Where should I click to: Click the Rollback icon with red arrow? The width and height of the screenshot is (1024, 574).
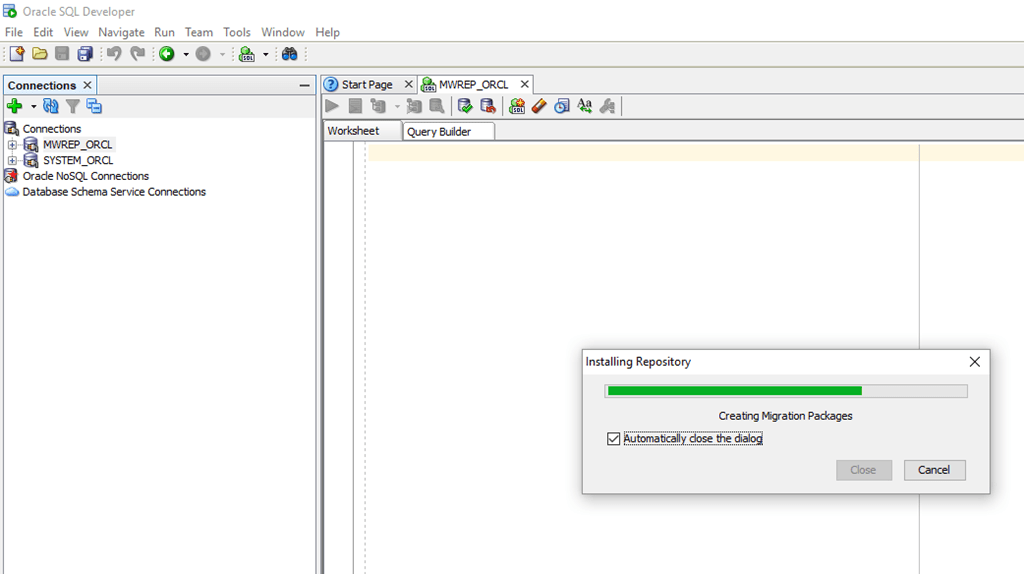pos(488,106)
